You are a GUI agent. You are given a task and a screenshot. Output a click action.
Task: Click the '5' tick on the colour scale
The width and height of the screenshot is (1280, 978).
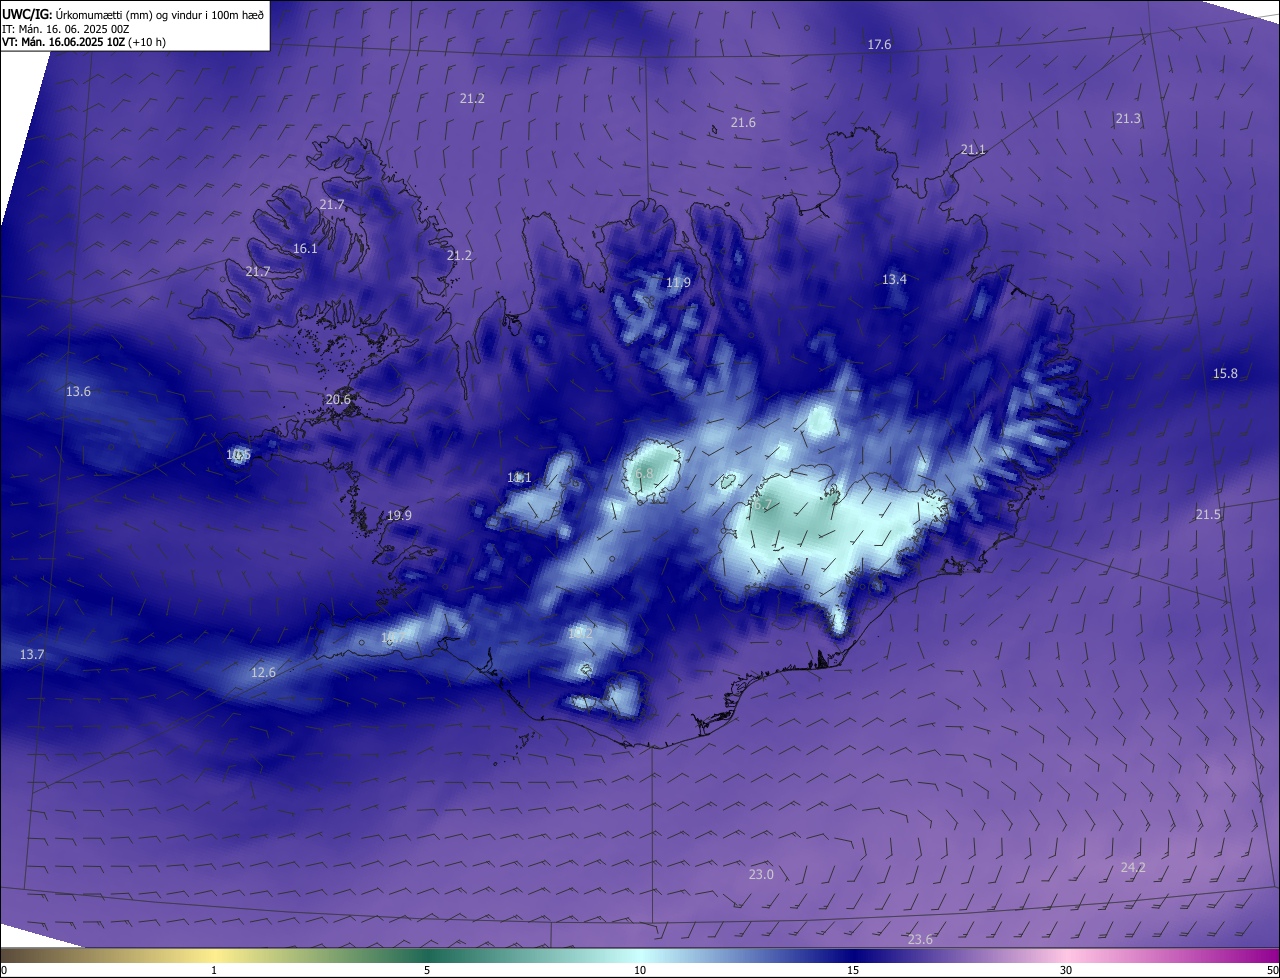click(x=427, y=971)
